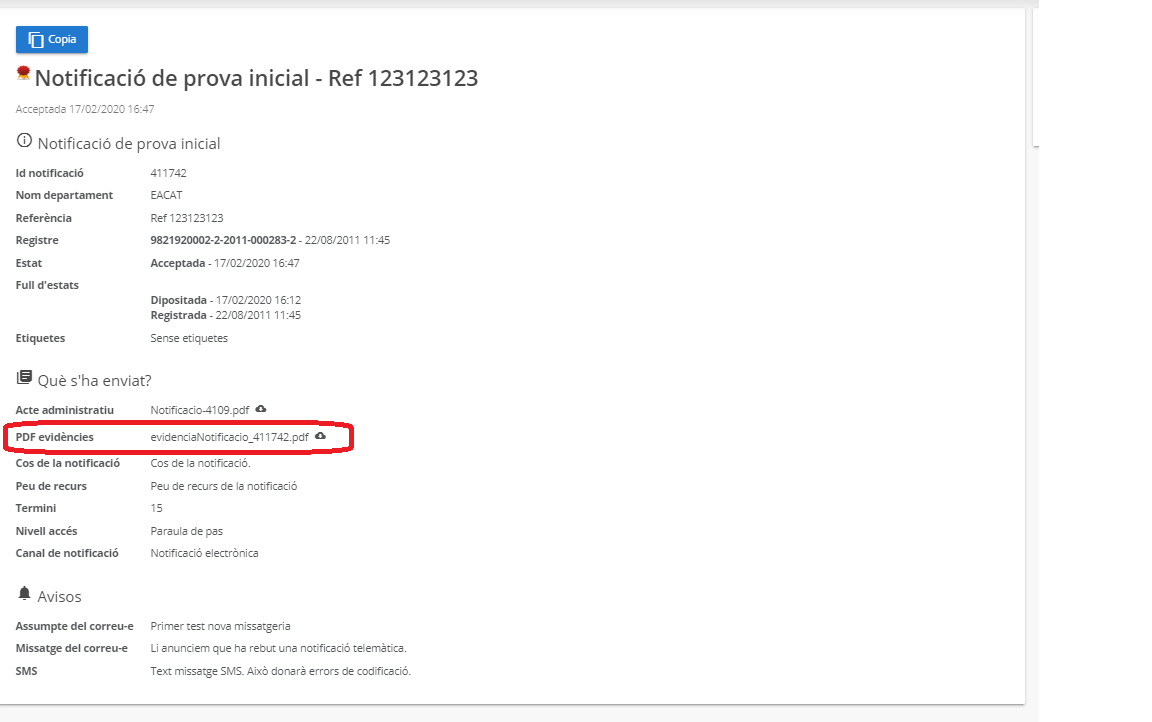Click the Etiquetes label
The image size is (1152, 722).
tap(40, 339)
